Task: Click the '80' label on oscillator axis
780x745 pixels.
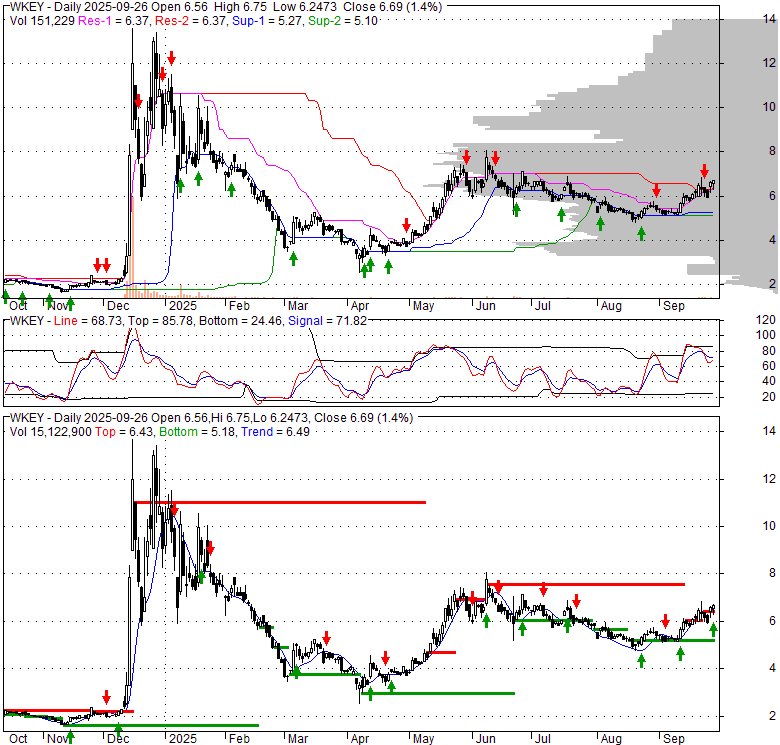Action: [769, 351]
